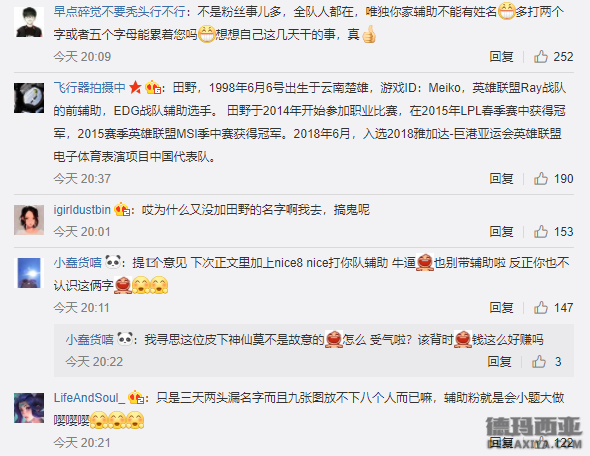This screenshot has width=590, height=456.
Task: Open igirldustbin username link
Action: [82, 210]
